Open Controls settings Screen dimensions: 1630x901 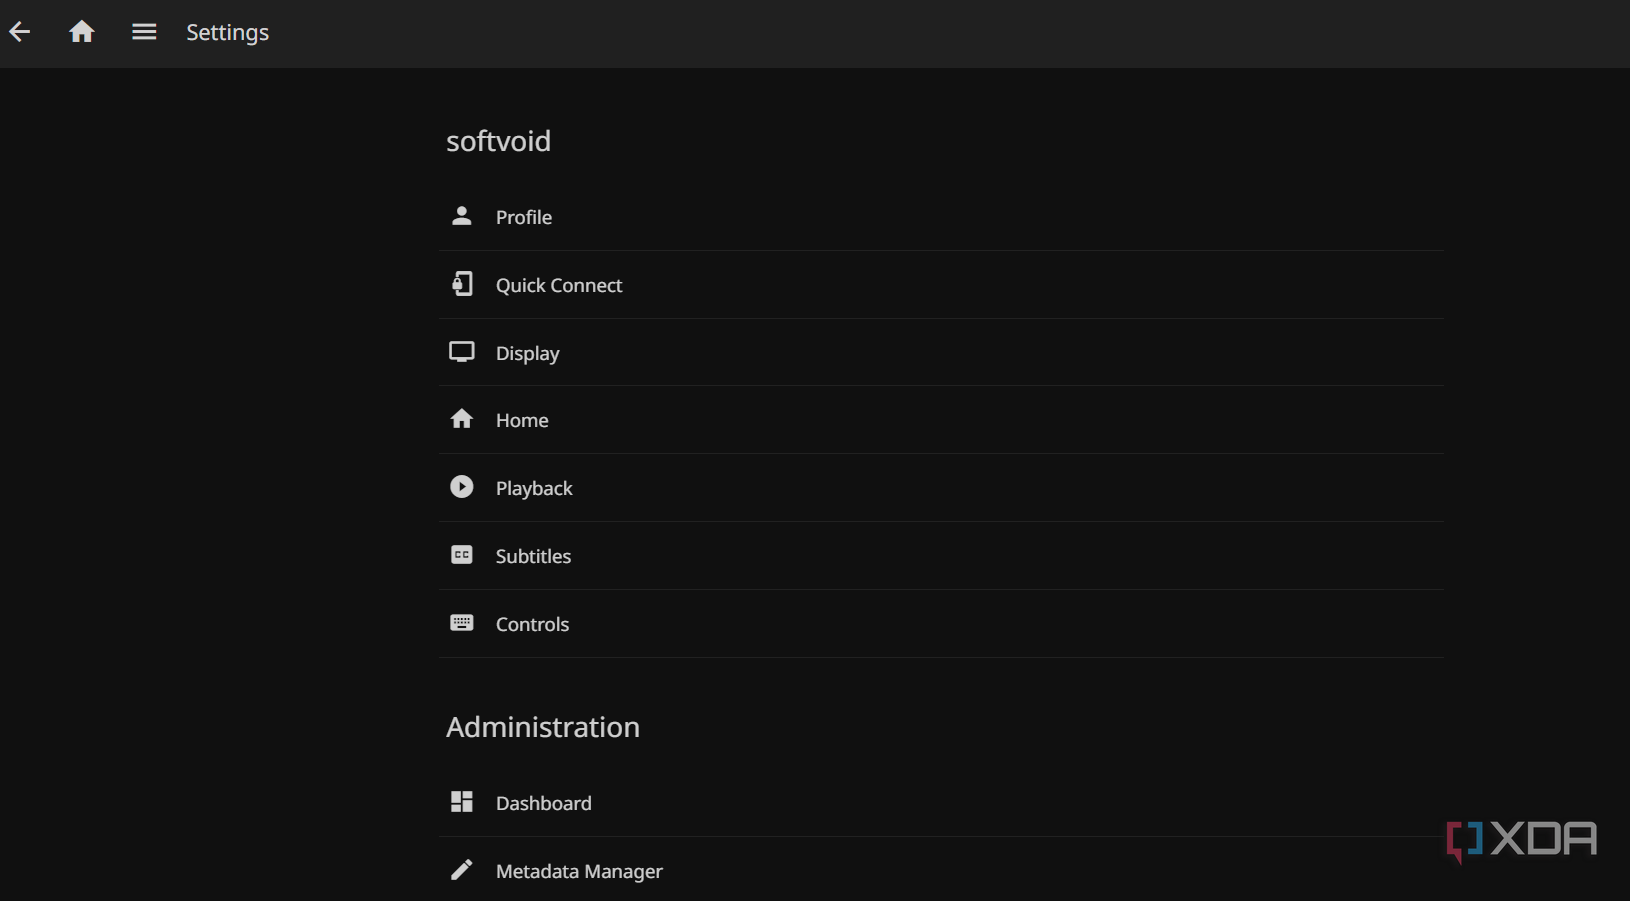click(x=941, y=624)
